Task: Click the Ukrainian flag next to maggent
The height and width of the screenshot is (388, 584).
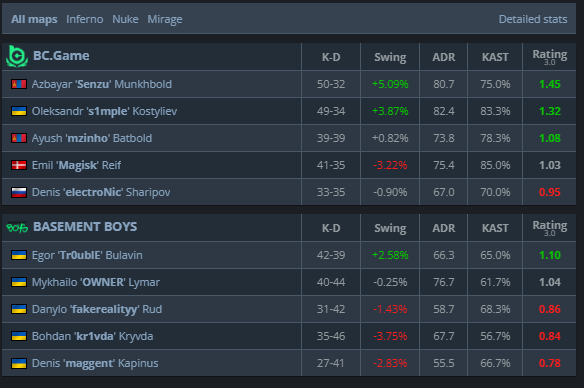Action: tap(19, 363)
